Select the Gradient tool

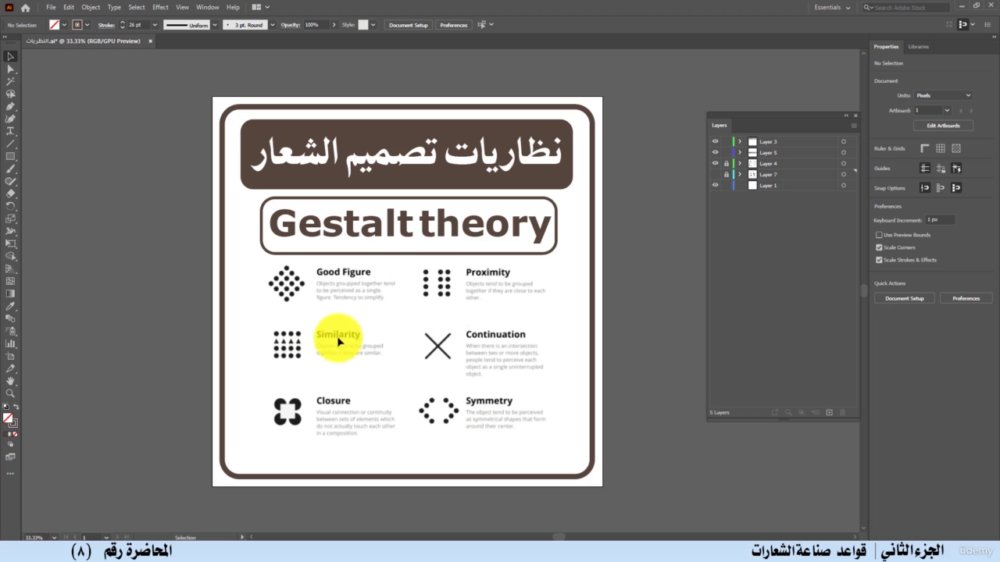(x=10, y=293)
